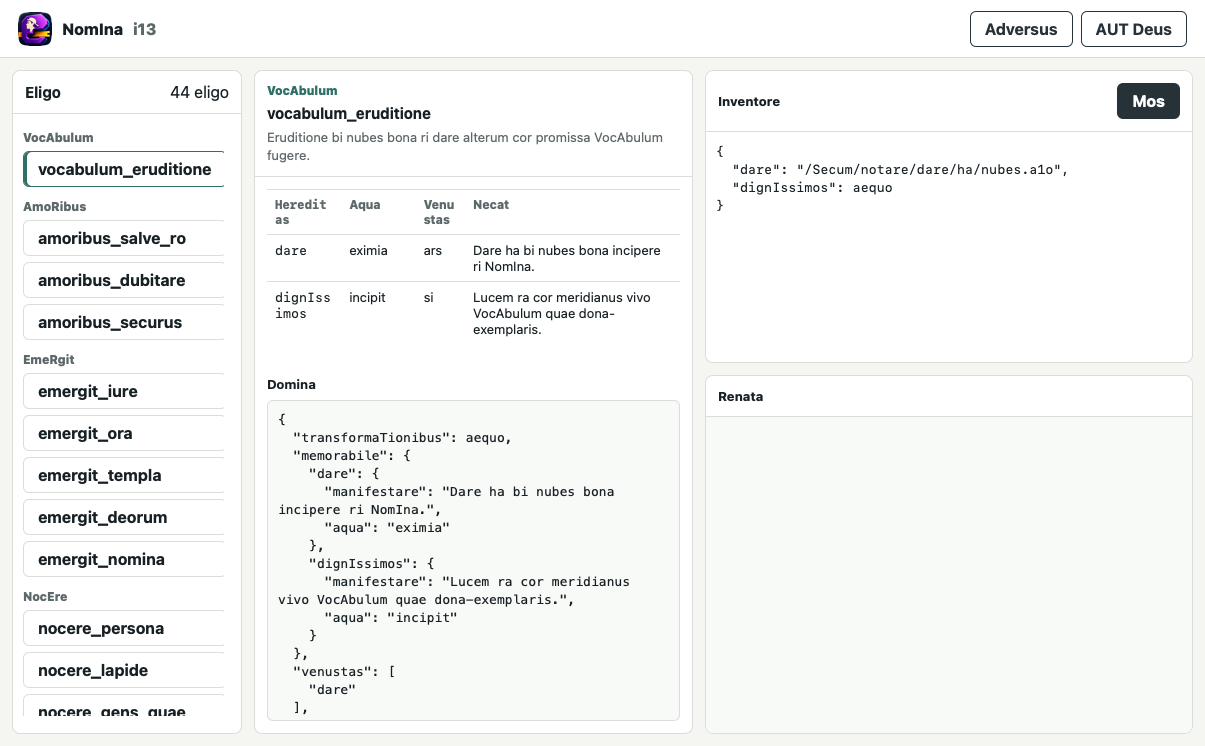The height and width of the screenshot is (746, 1205).
Task: Click the 'Domina' section heading
Action: pyautogui.click(x=291, y=384)
